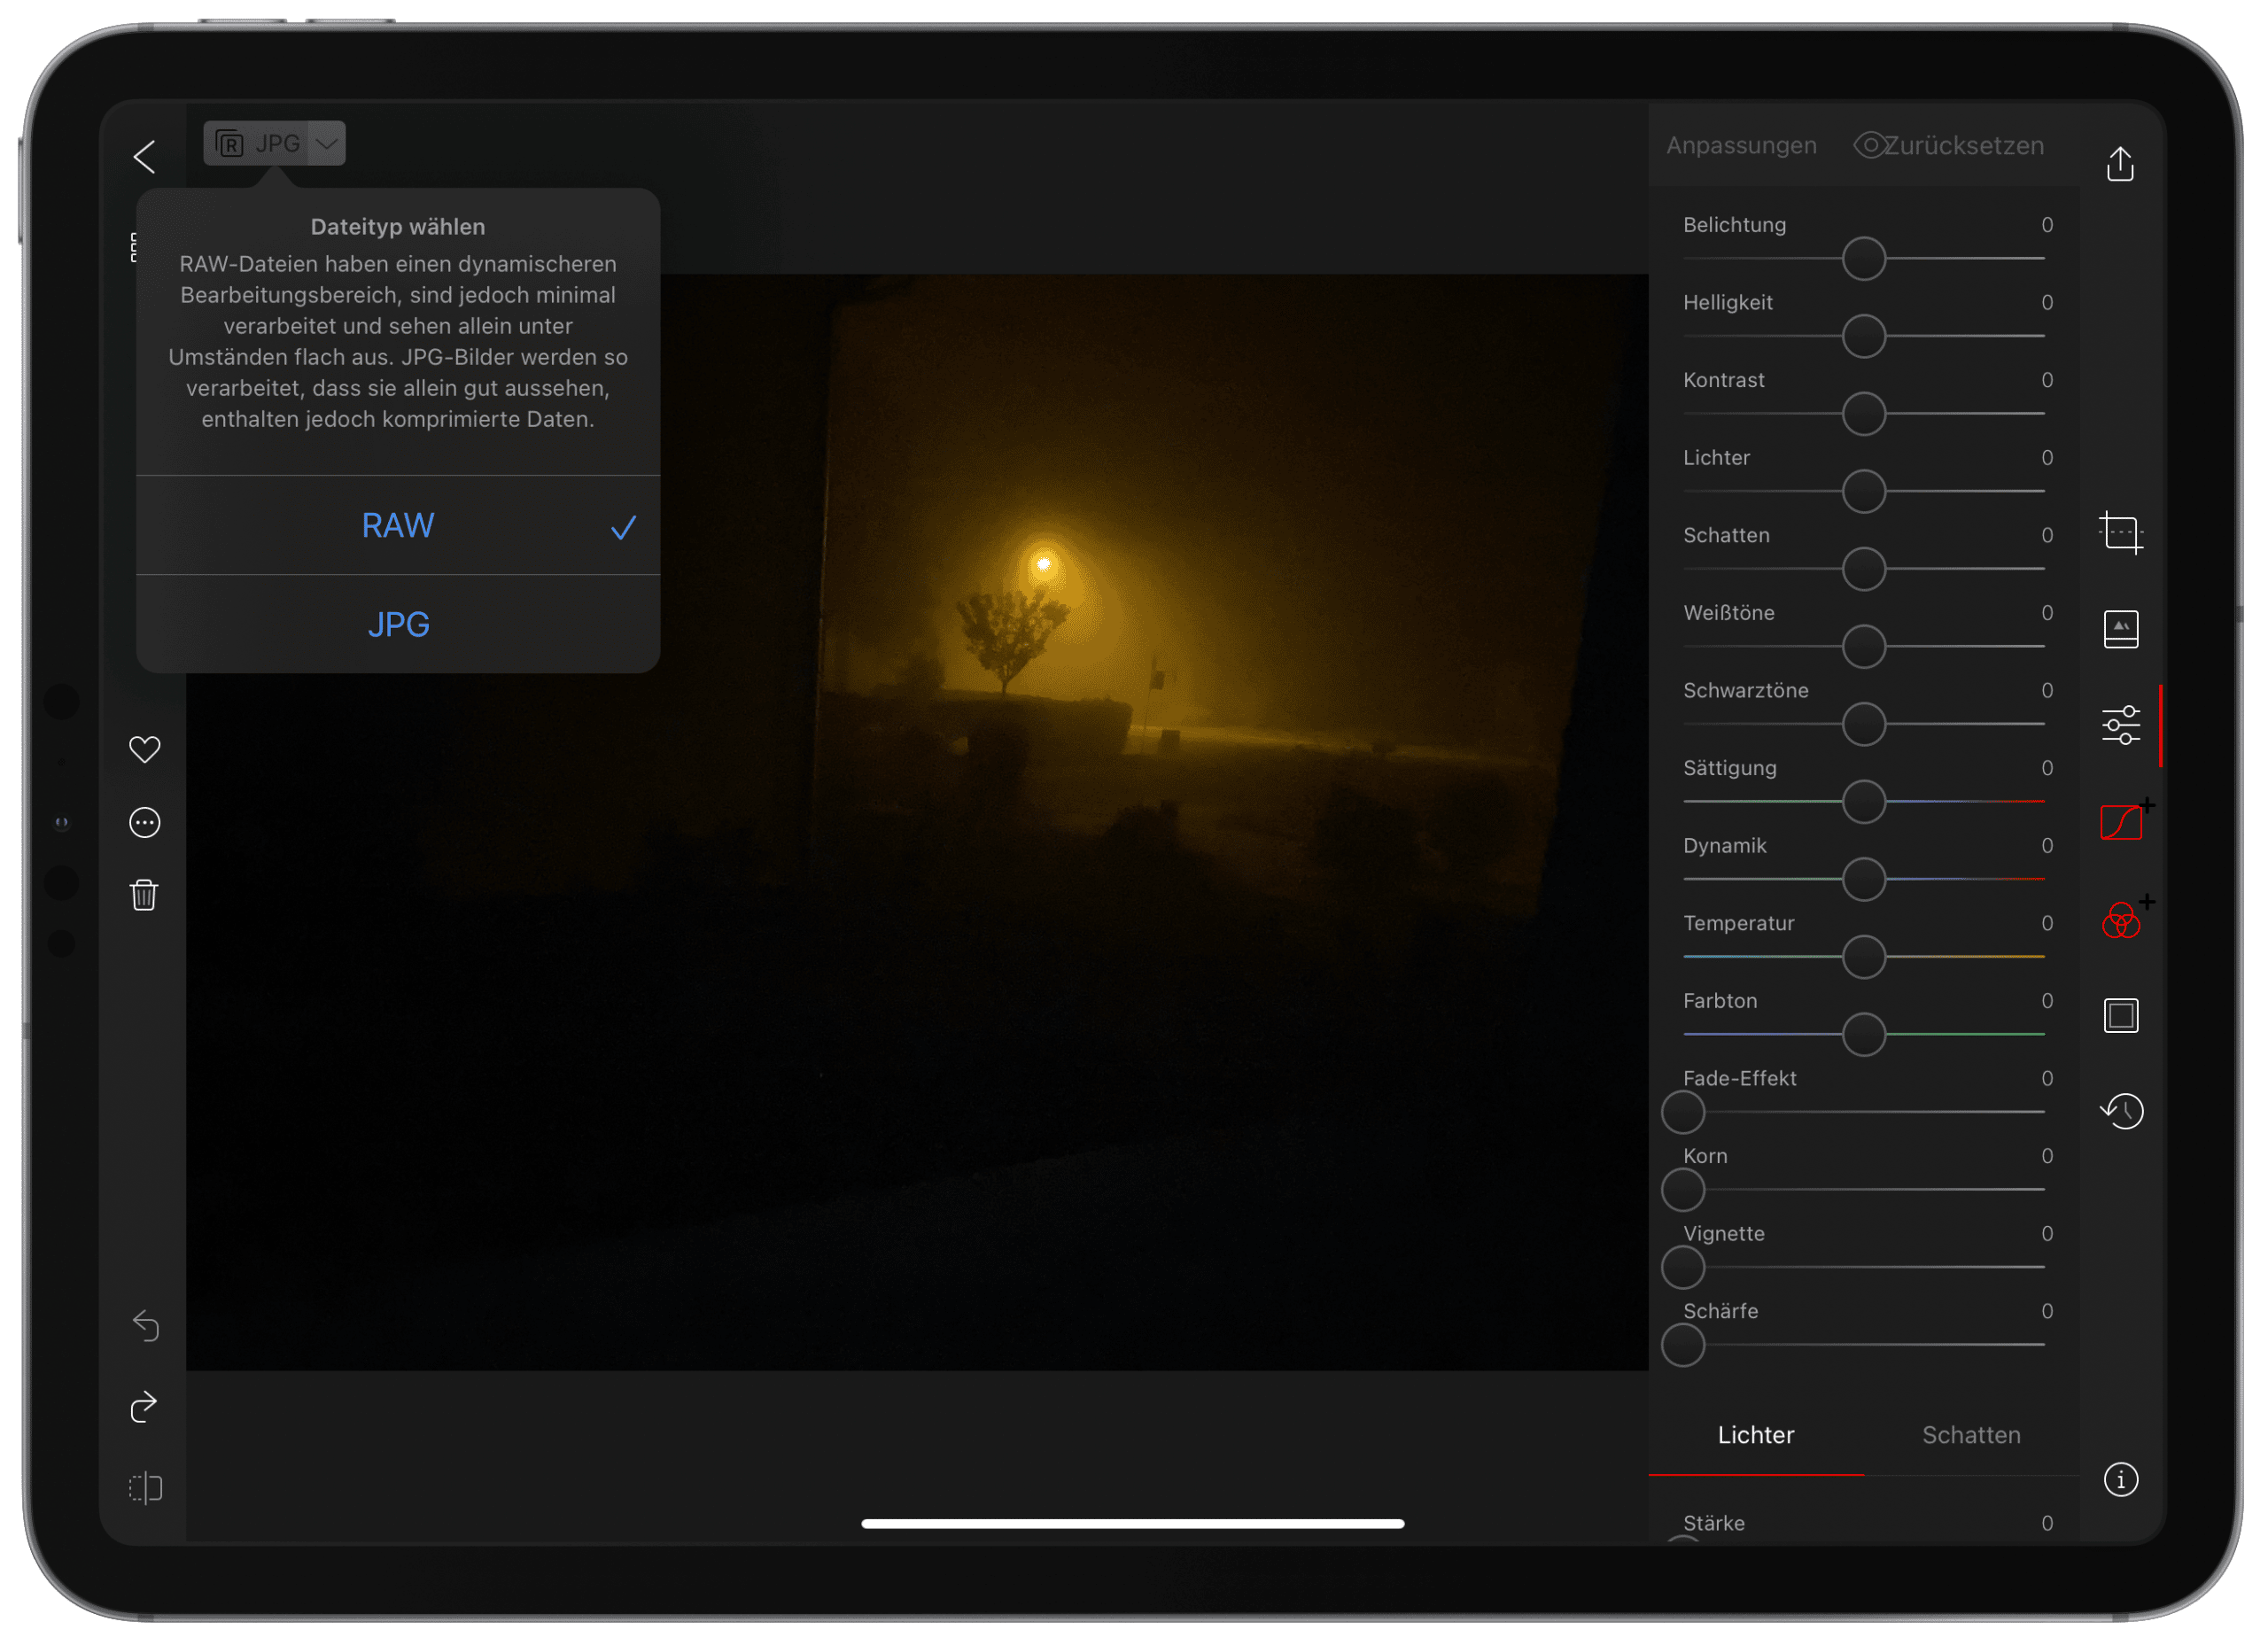Switch to the Schatten tab
Image resolution: width=2268 pixels, height=1645 pixels.
point(1971,1436)
